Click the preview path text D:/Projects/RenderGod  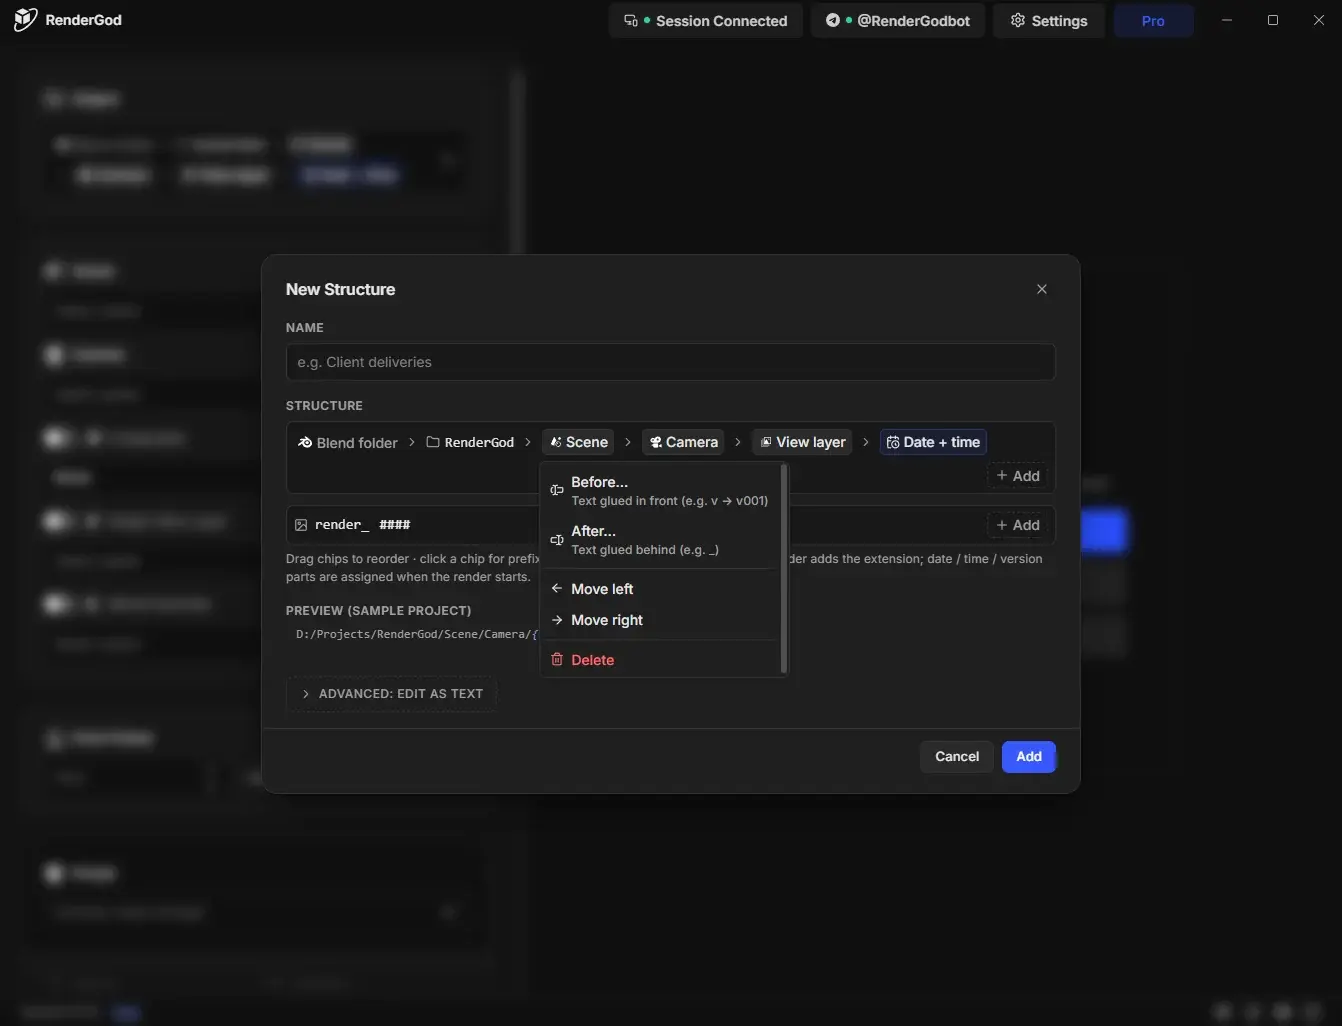tap(366, 634)
